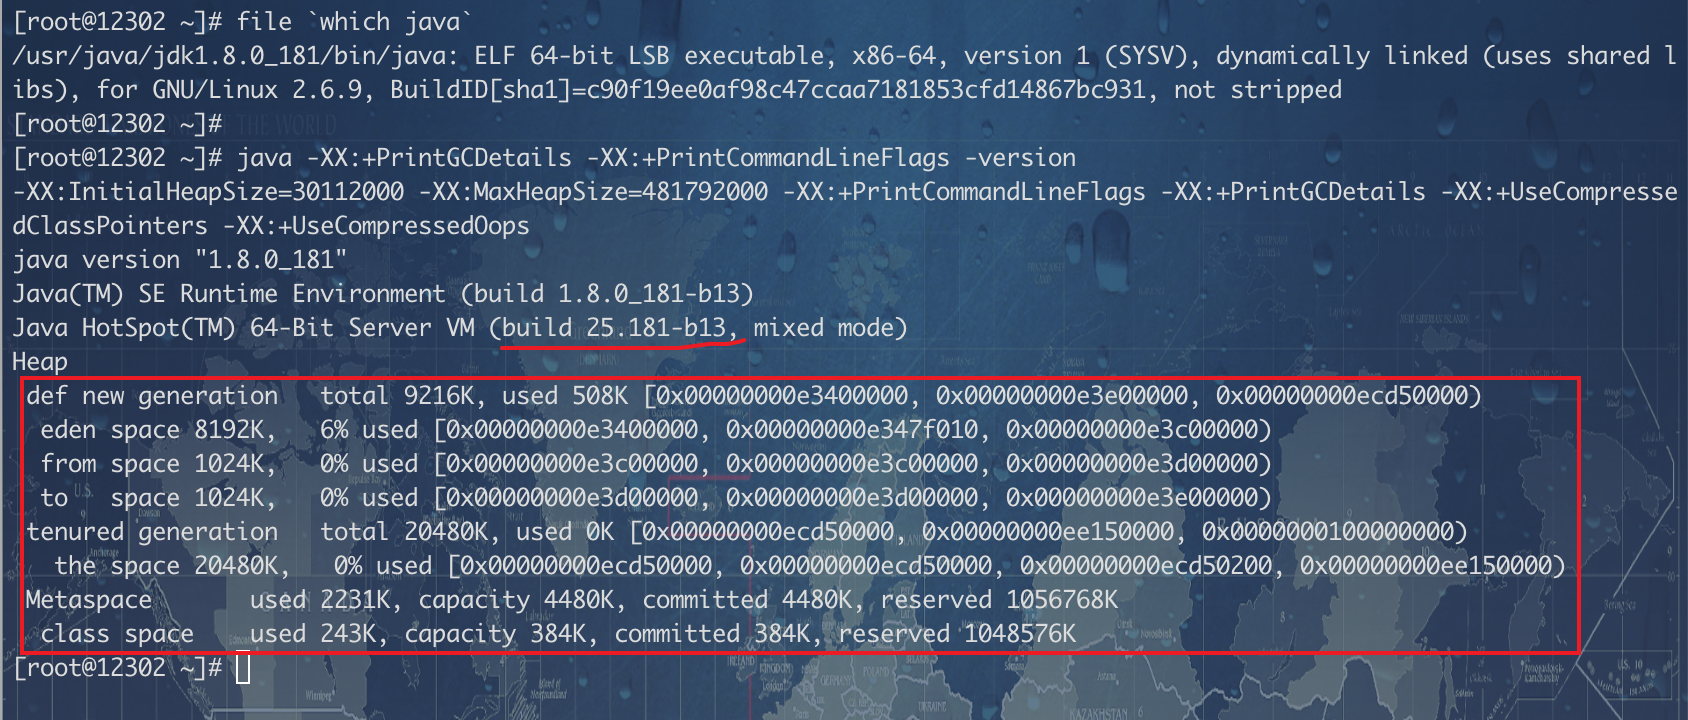
Task: Click the java version "1.8.0_181" line
Action: pyautogui.click(x=180, y=260)
